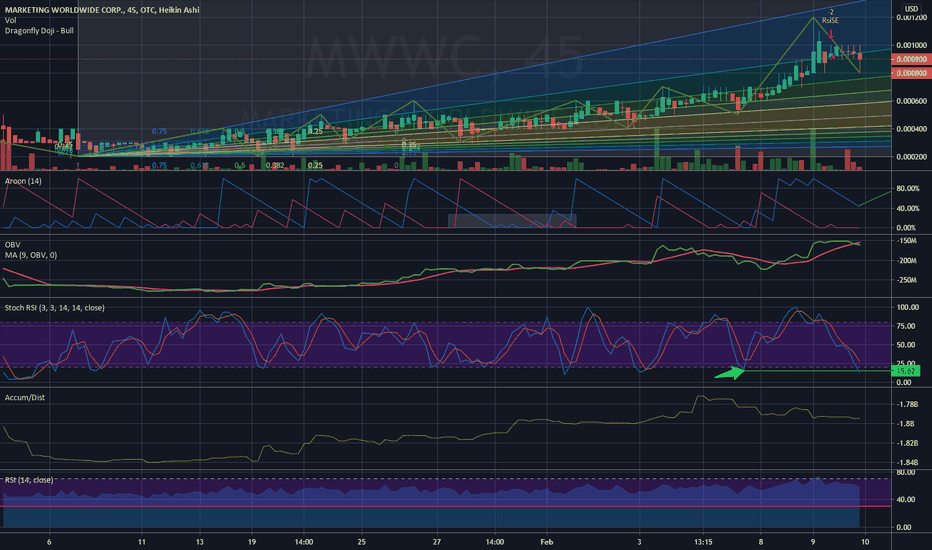Click the 19 date on time axis
This screenshot has height=550, width=932.
click(x=251, y=542)
